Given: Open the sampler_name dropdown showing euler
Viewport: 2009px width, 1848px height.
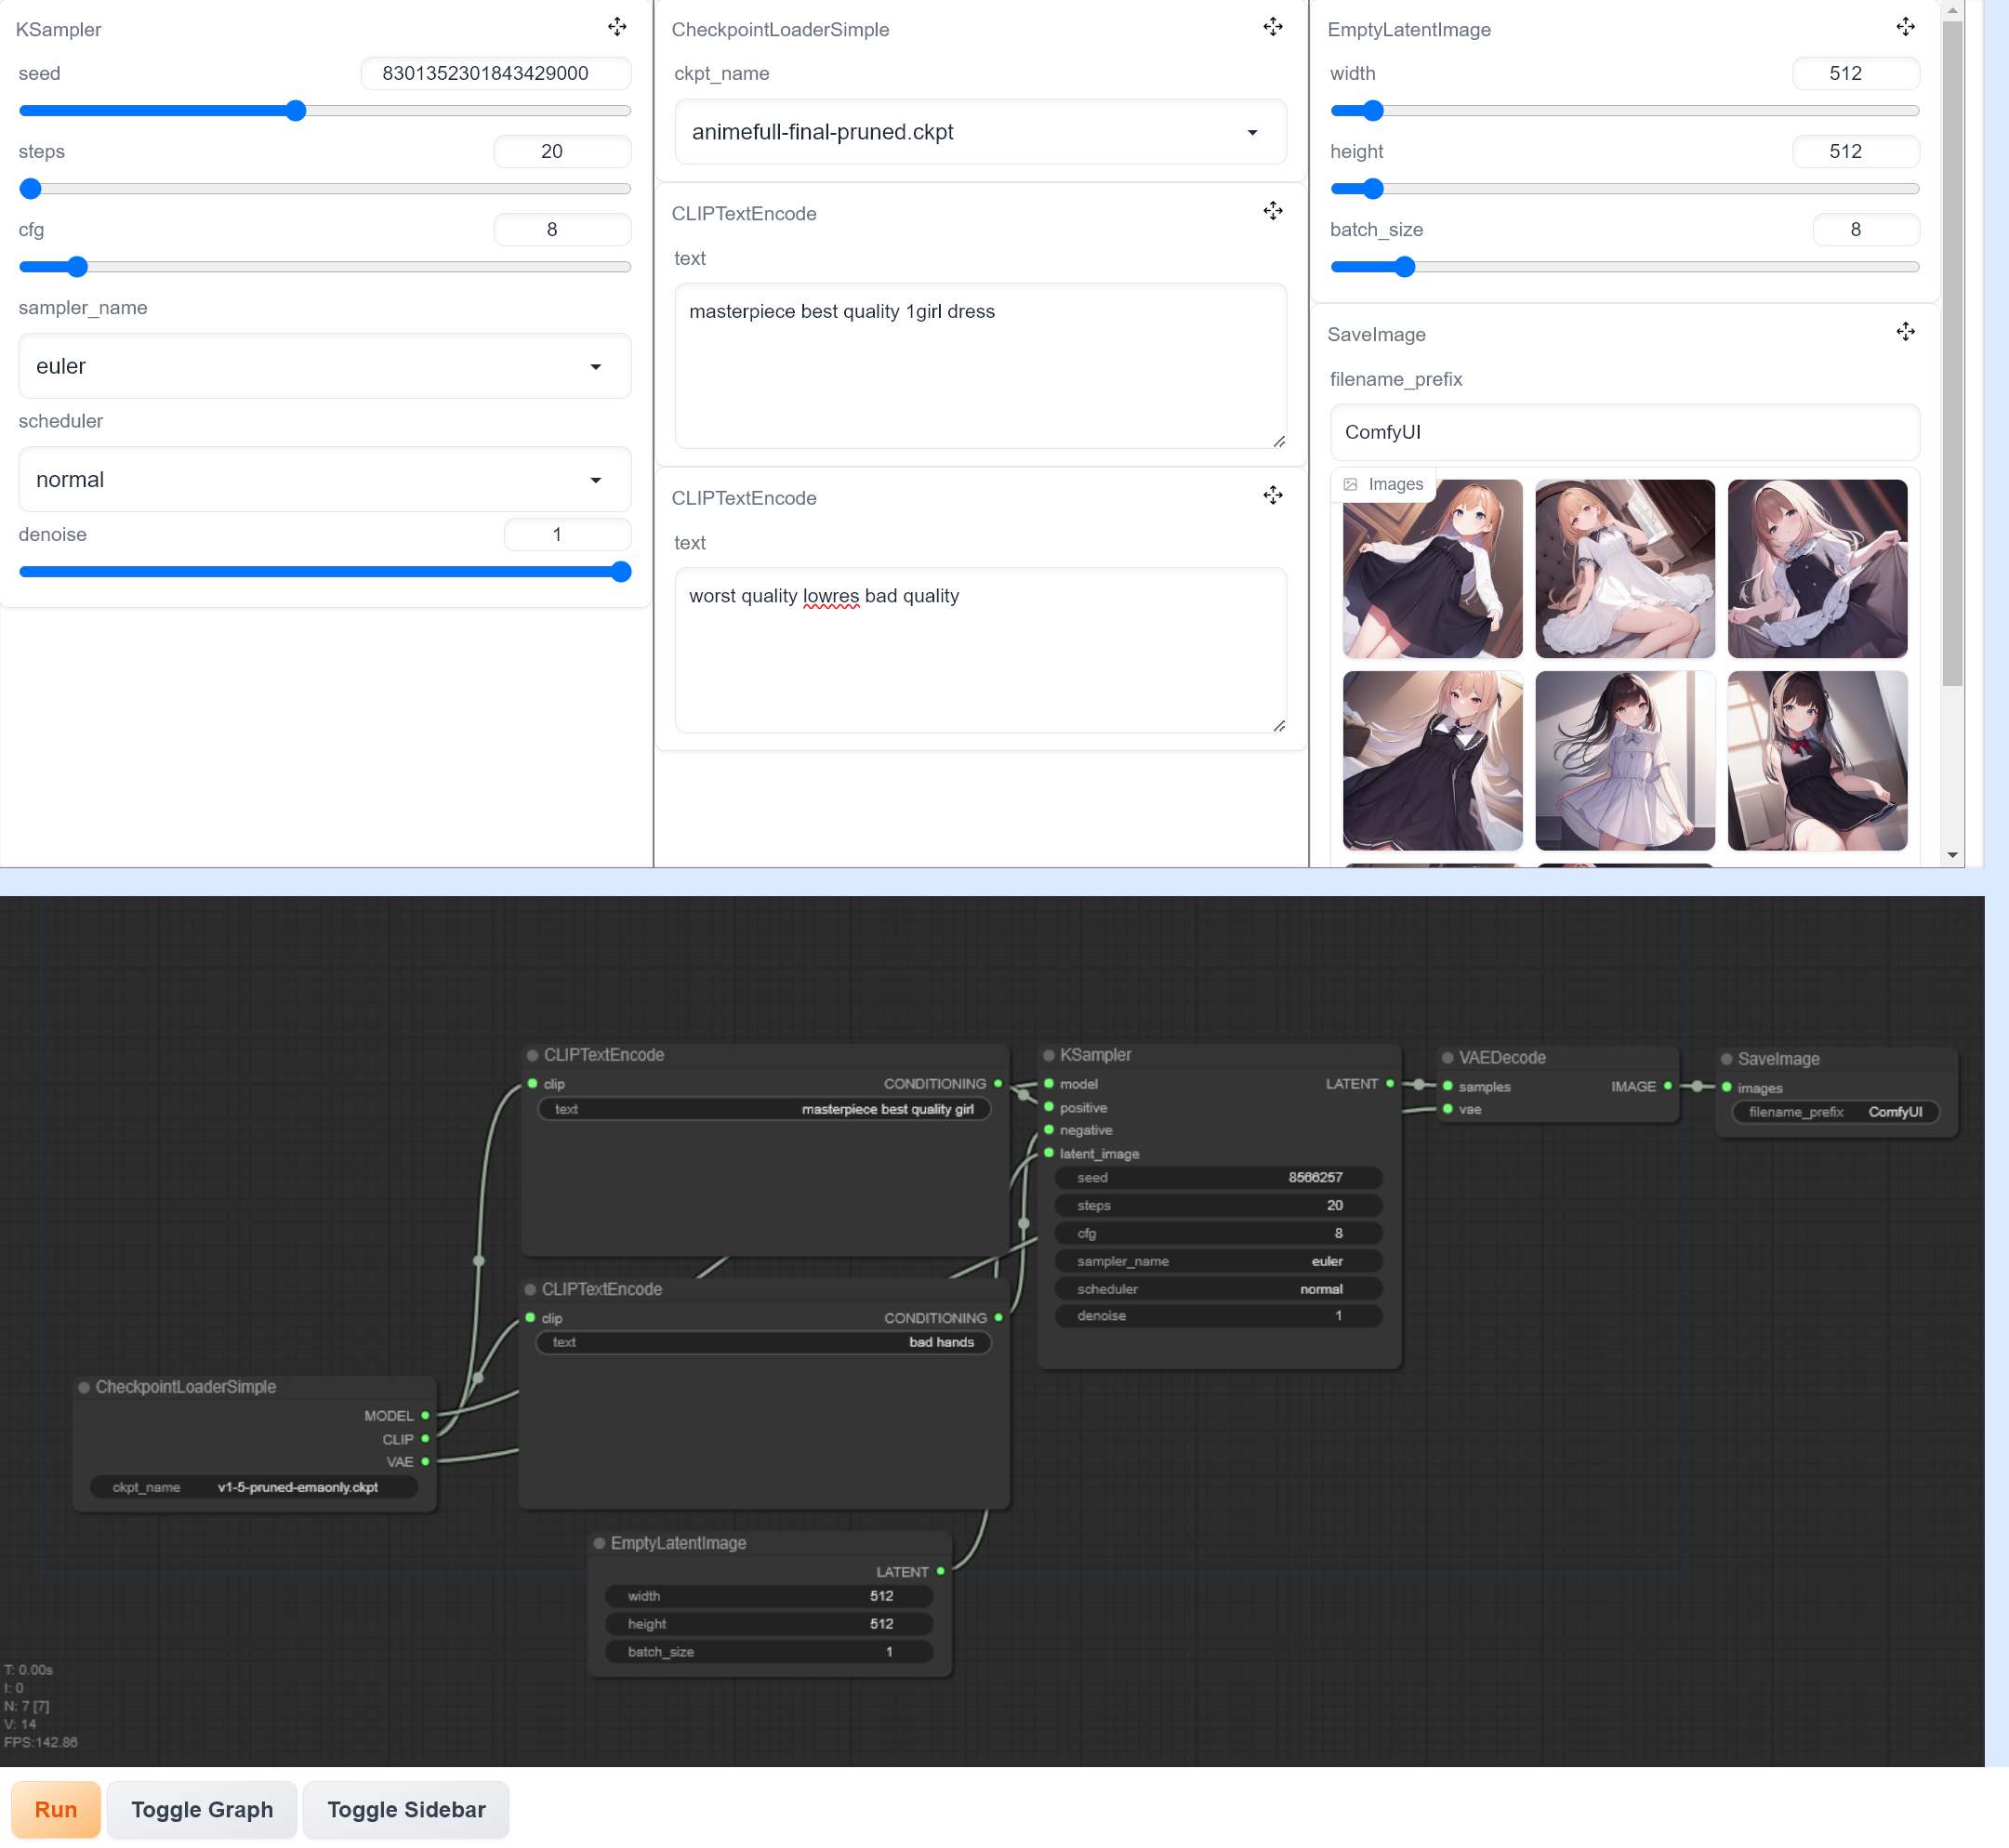Looking at the screenshot, I should [324, 366].
